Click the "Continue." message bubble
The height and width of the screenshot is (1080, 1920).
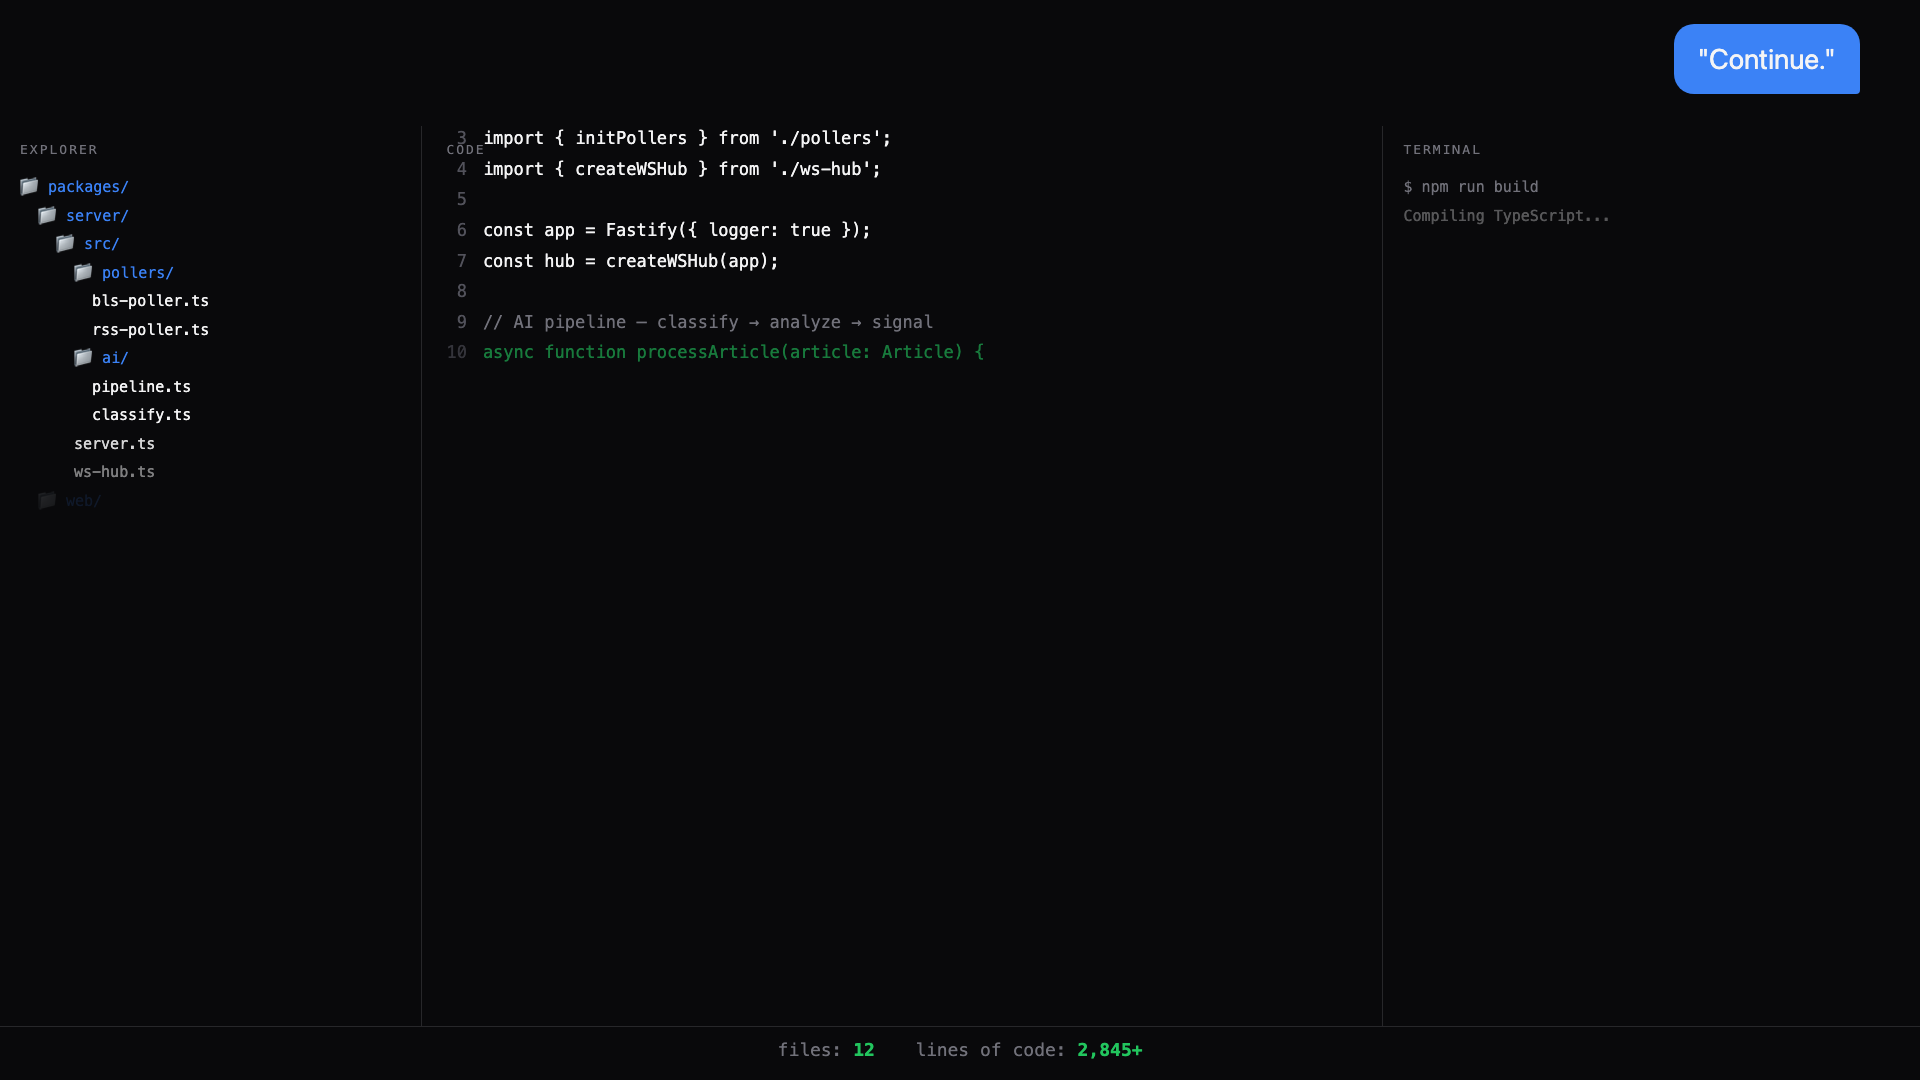(1766, 59)
